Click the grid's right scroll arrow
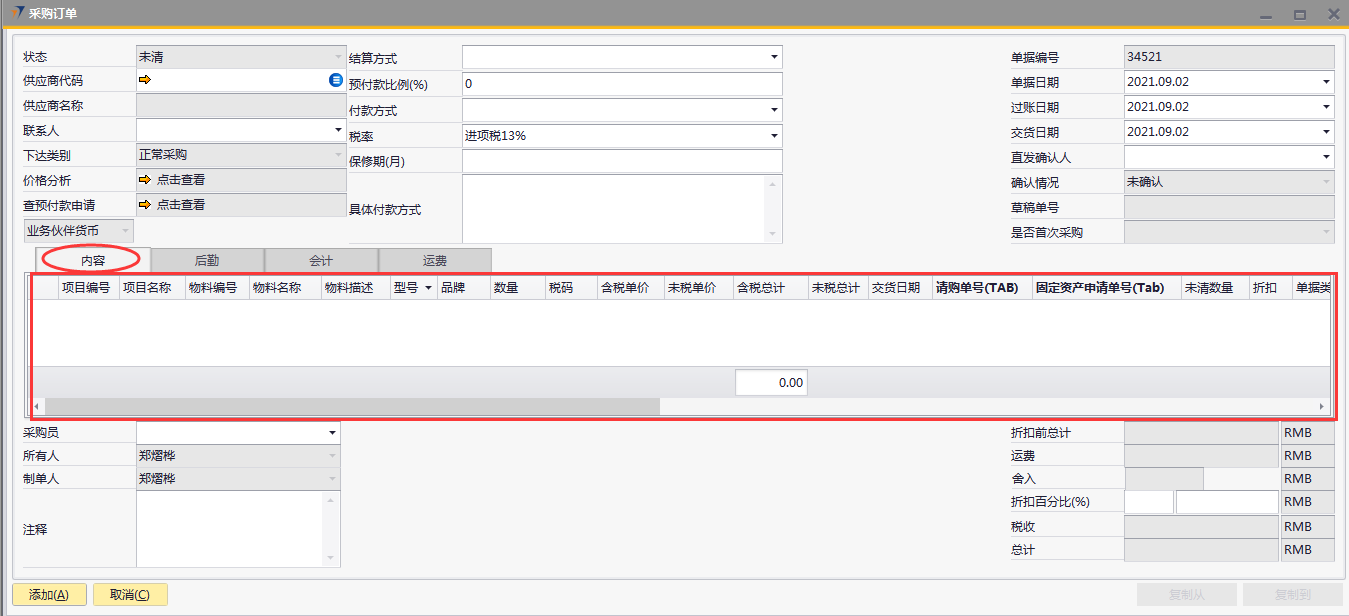Viewport: 1349px width, 616px height. pyautogui.click(x=1322, y=407)
